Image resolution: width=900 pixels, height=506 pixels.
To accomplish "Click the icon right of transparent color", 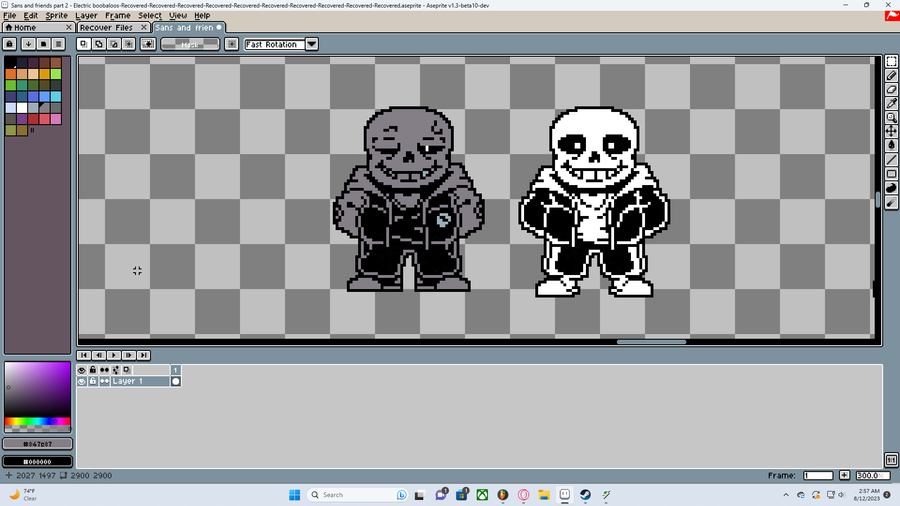I will tap(231, 44).
